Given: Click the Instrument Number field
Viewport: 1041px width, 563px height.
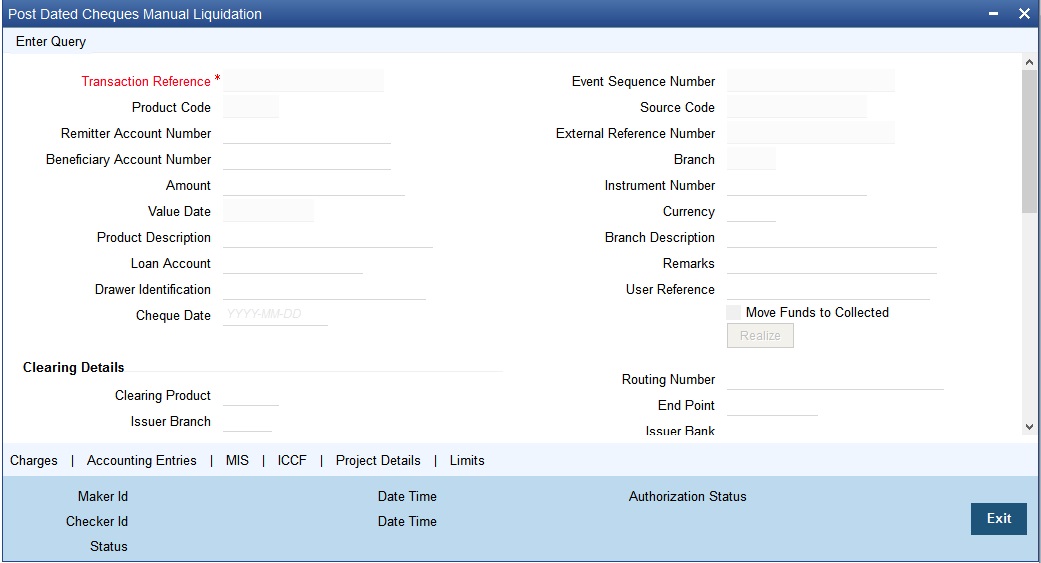Looking at the screenshot, I should [797, 185].
